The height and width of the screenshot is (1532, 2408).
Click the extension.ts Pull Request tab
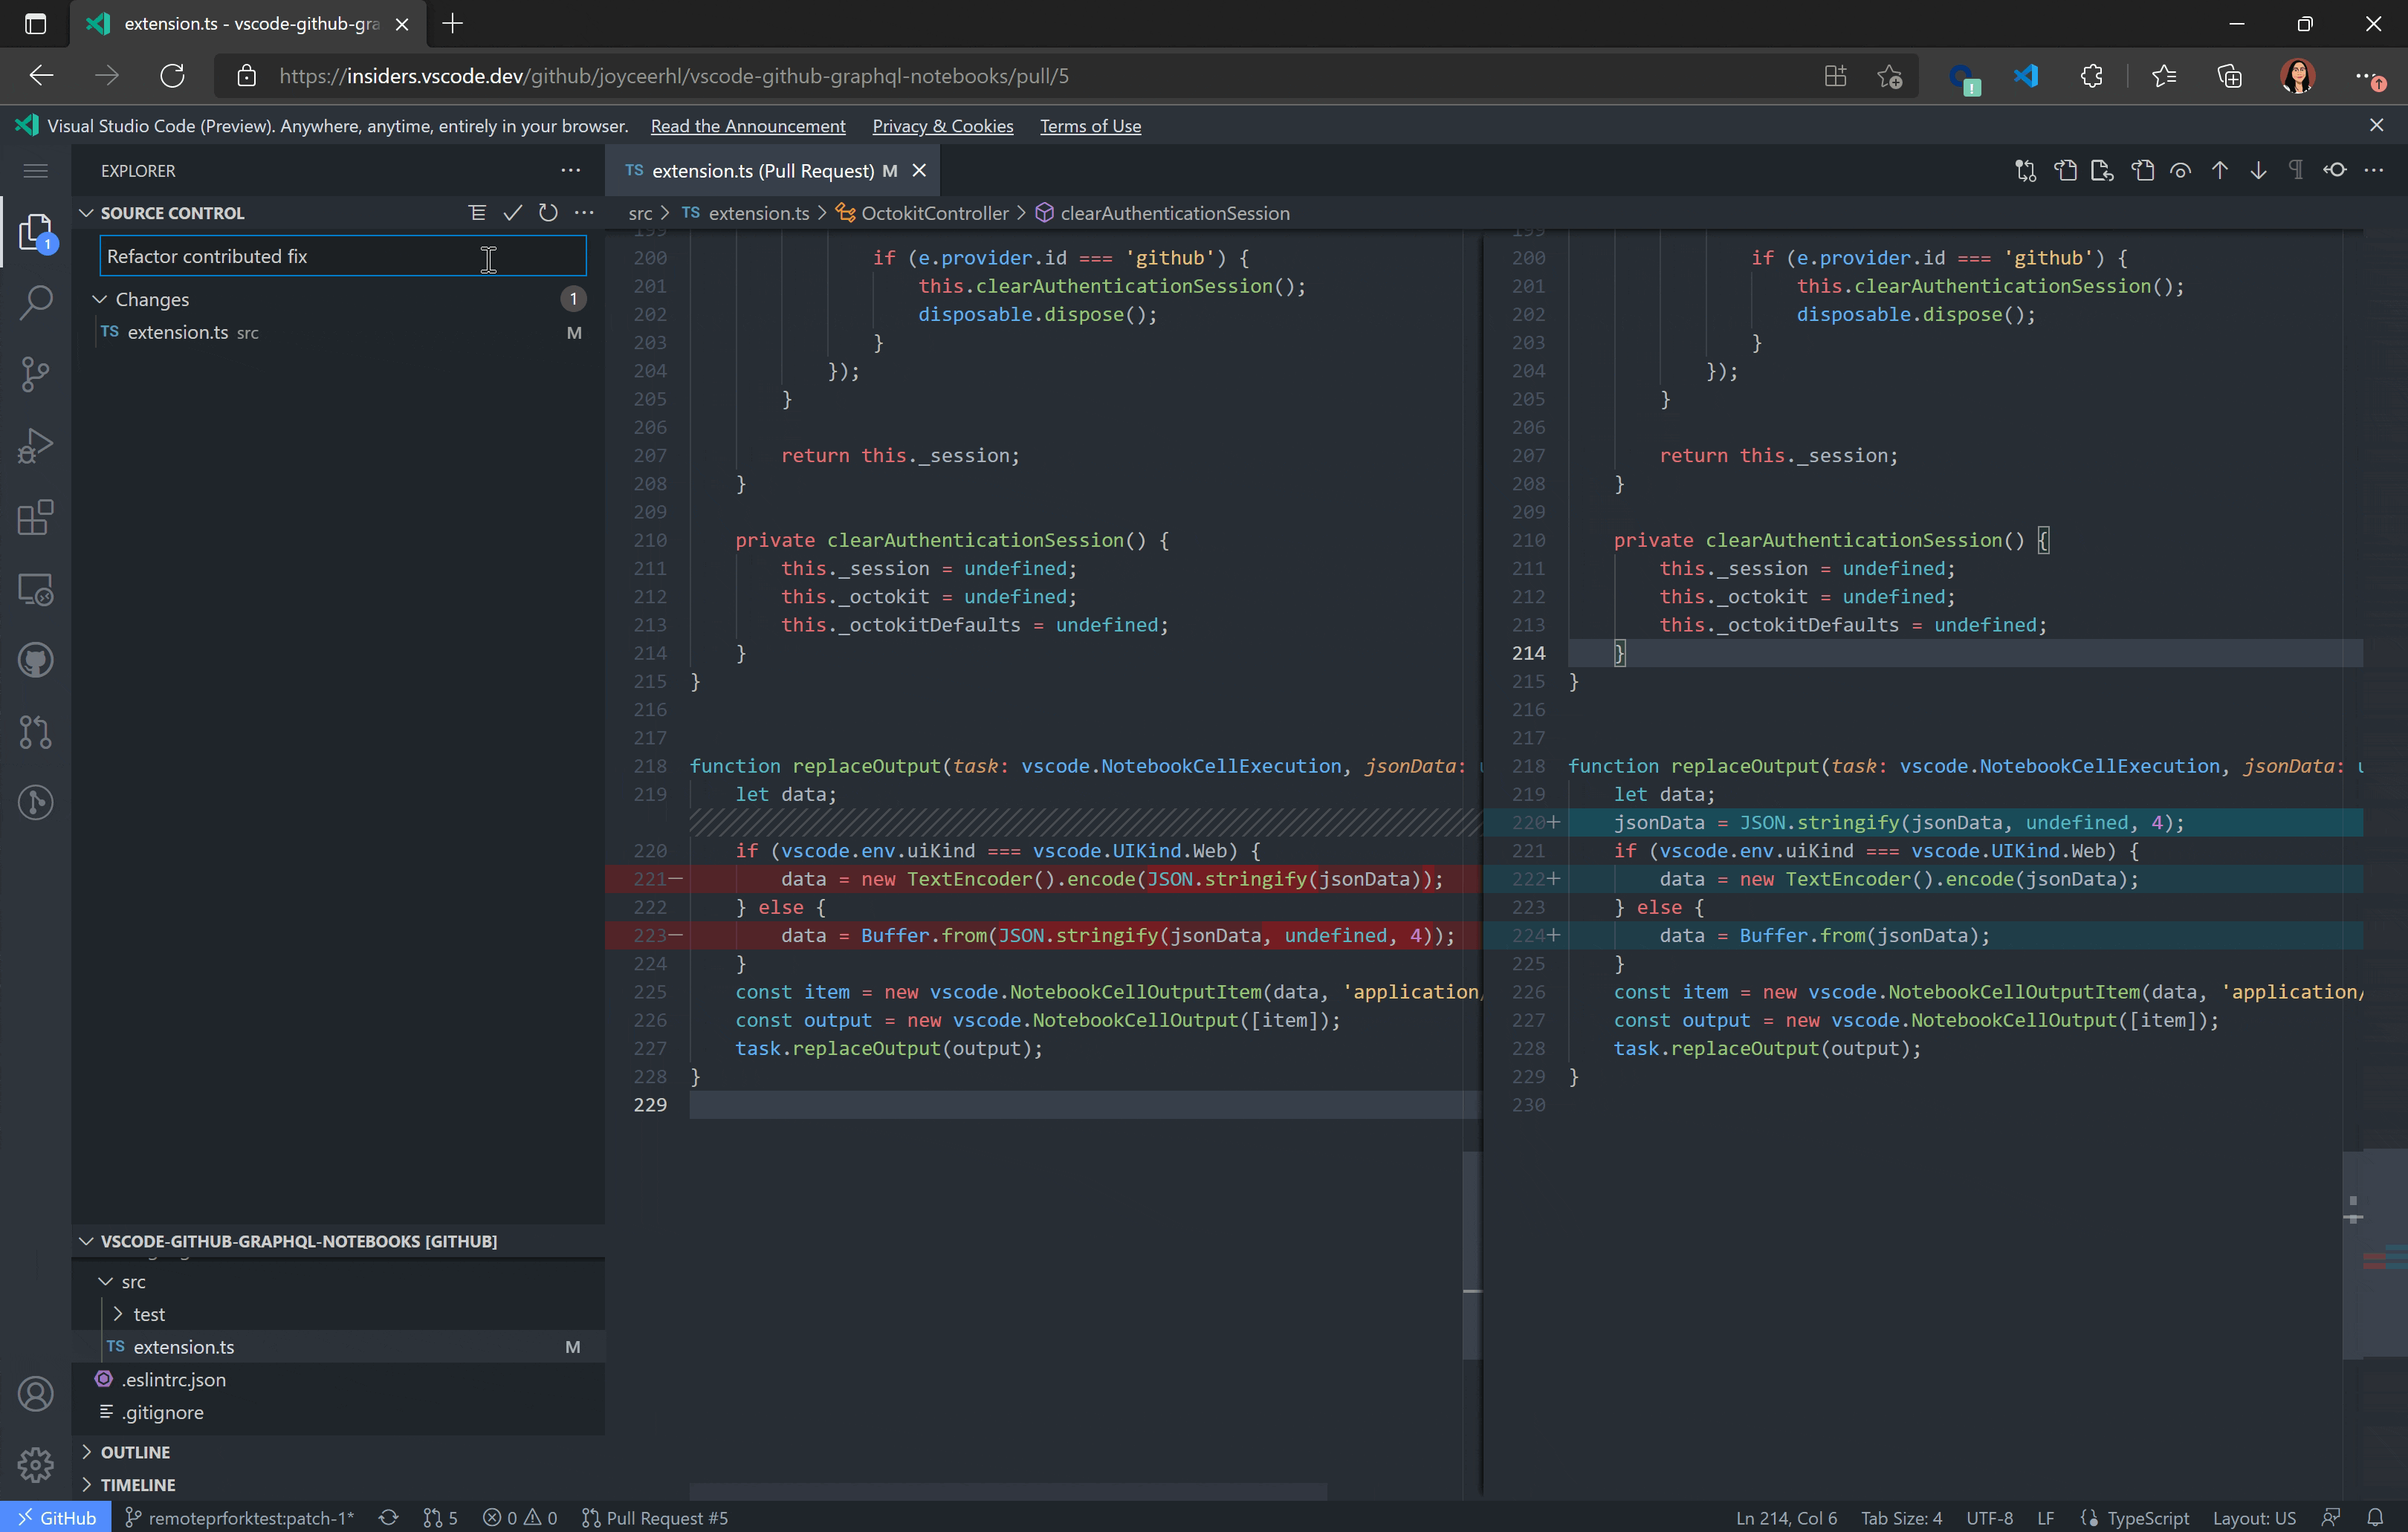(x=762, y=170)
